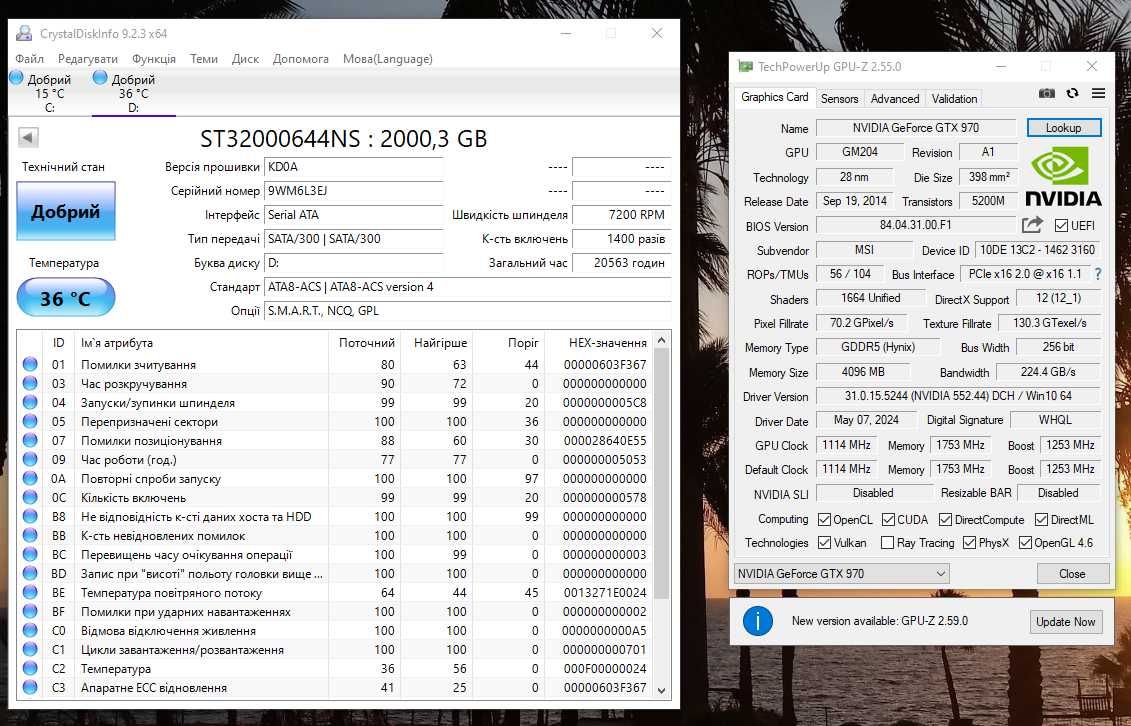This screenshot has width=1131, height=726.
Task: Click the 20563 годин total hours value
Action: coord(622,263)
